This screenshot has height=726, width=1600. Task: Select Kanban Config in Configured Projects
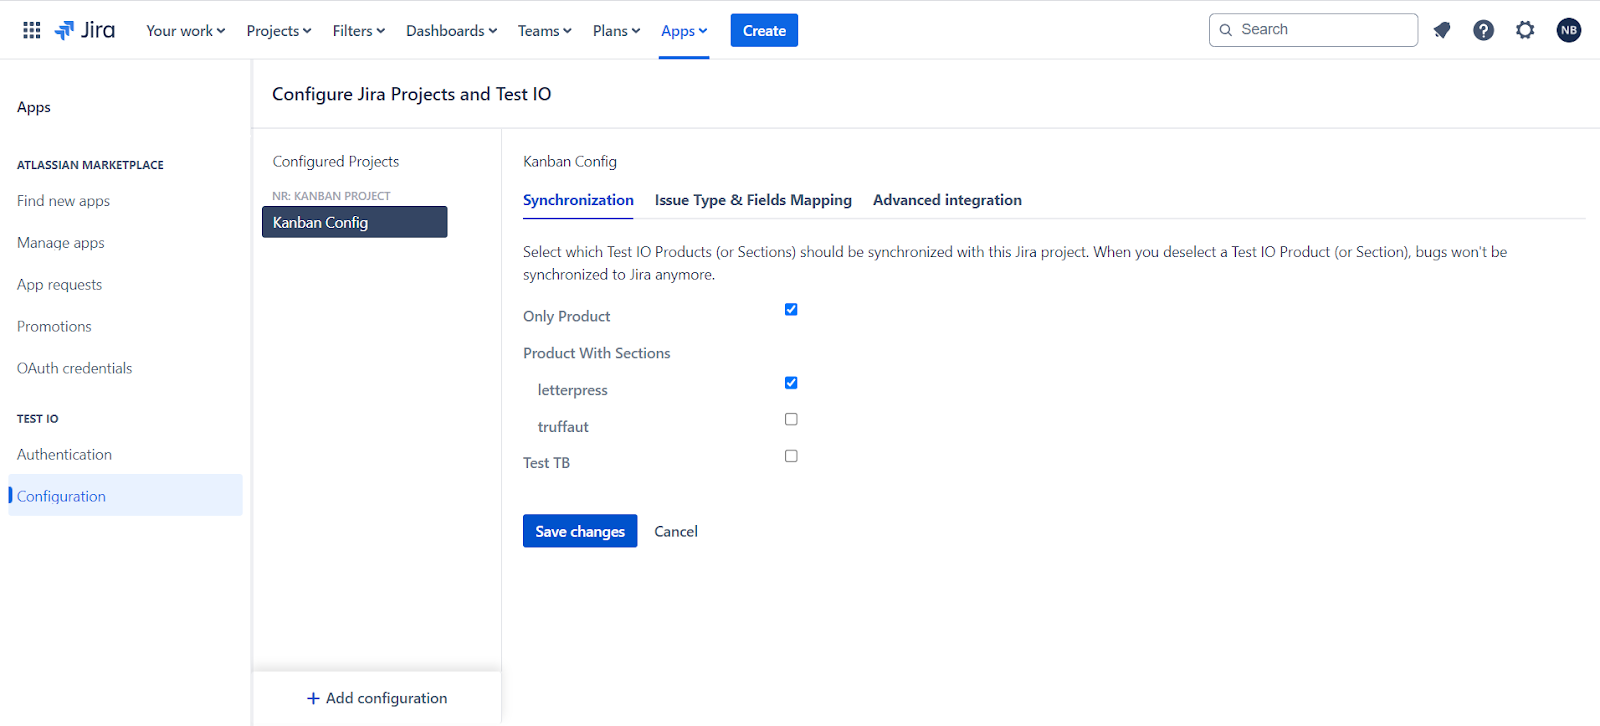tap(355, 222)
